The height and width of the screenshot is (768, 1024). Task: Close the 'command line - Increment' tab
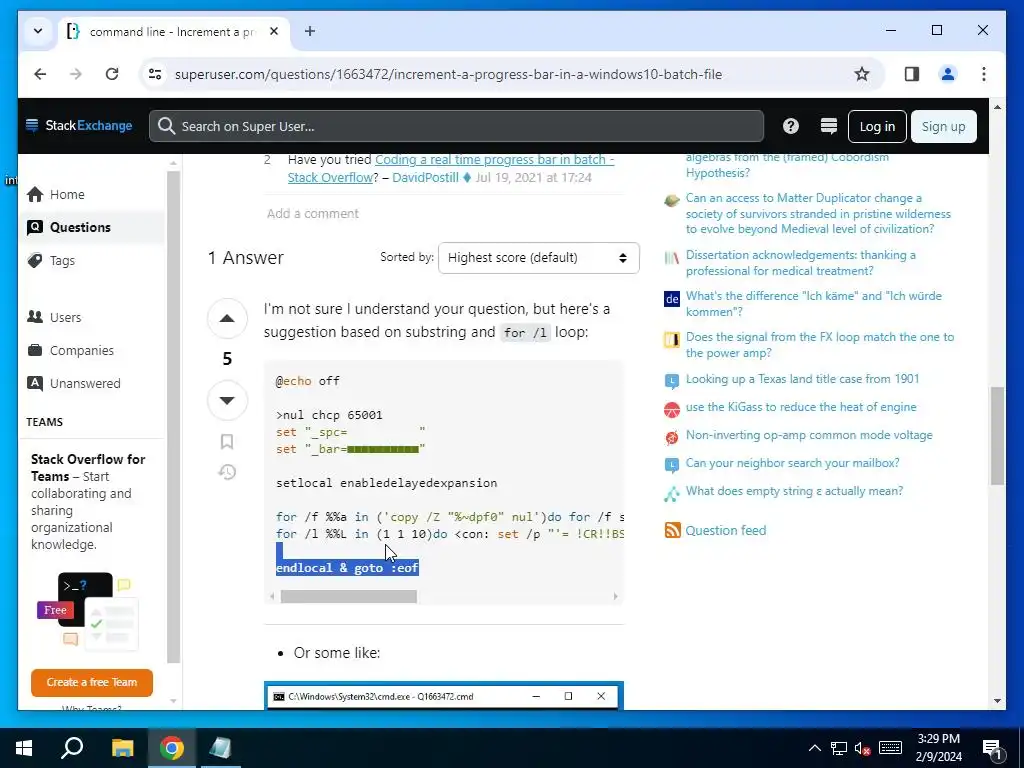(x=274, y=31)
